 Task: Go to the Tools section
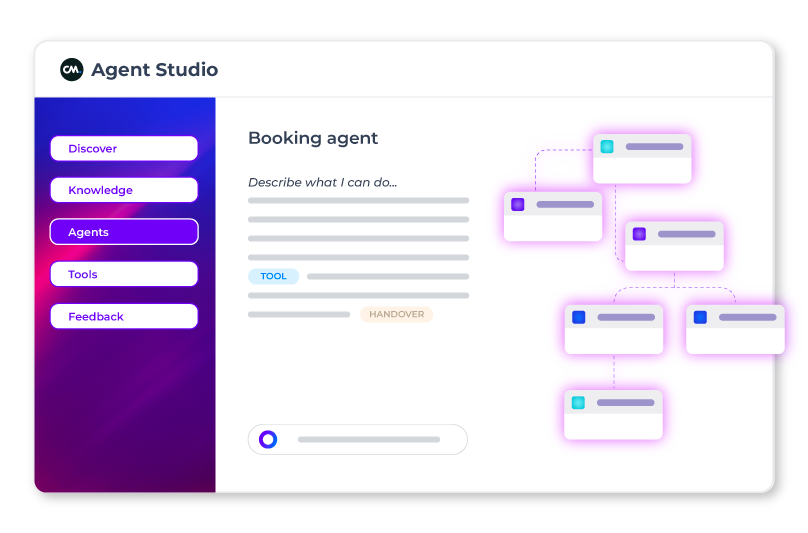click(124, 274)
